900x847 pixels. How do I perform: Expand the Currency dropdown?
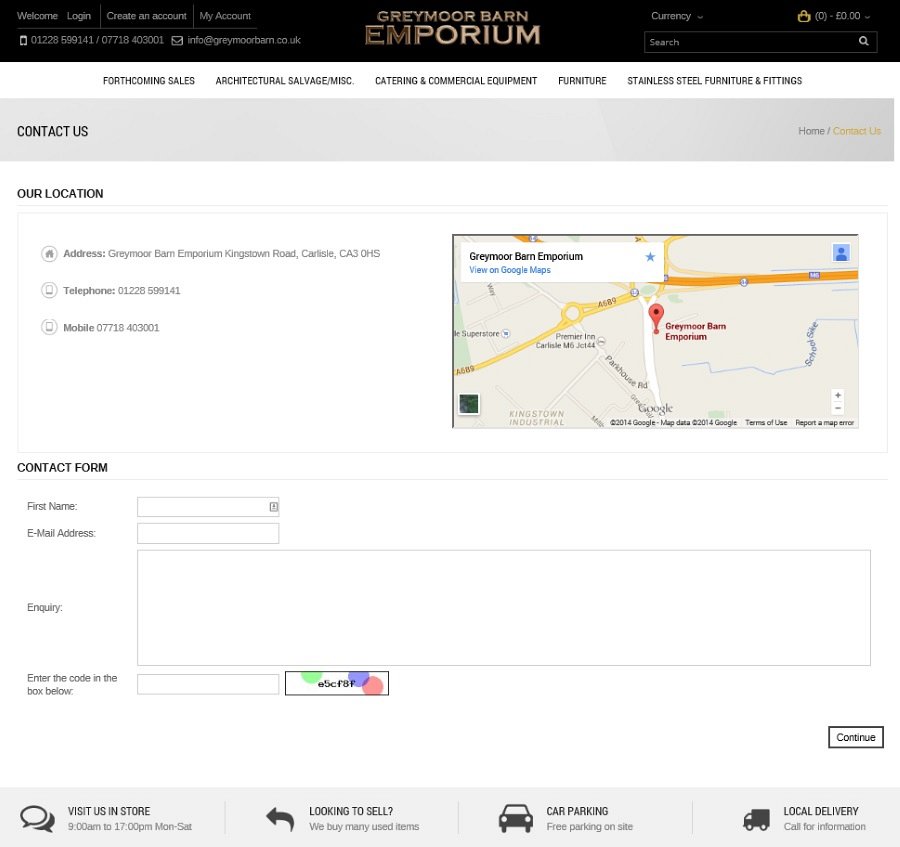point(676,16)
